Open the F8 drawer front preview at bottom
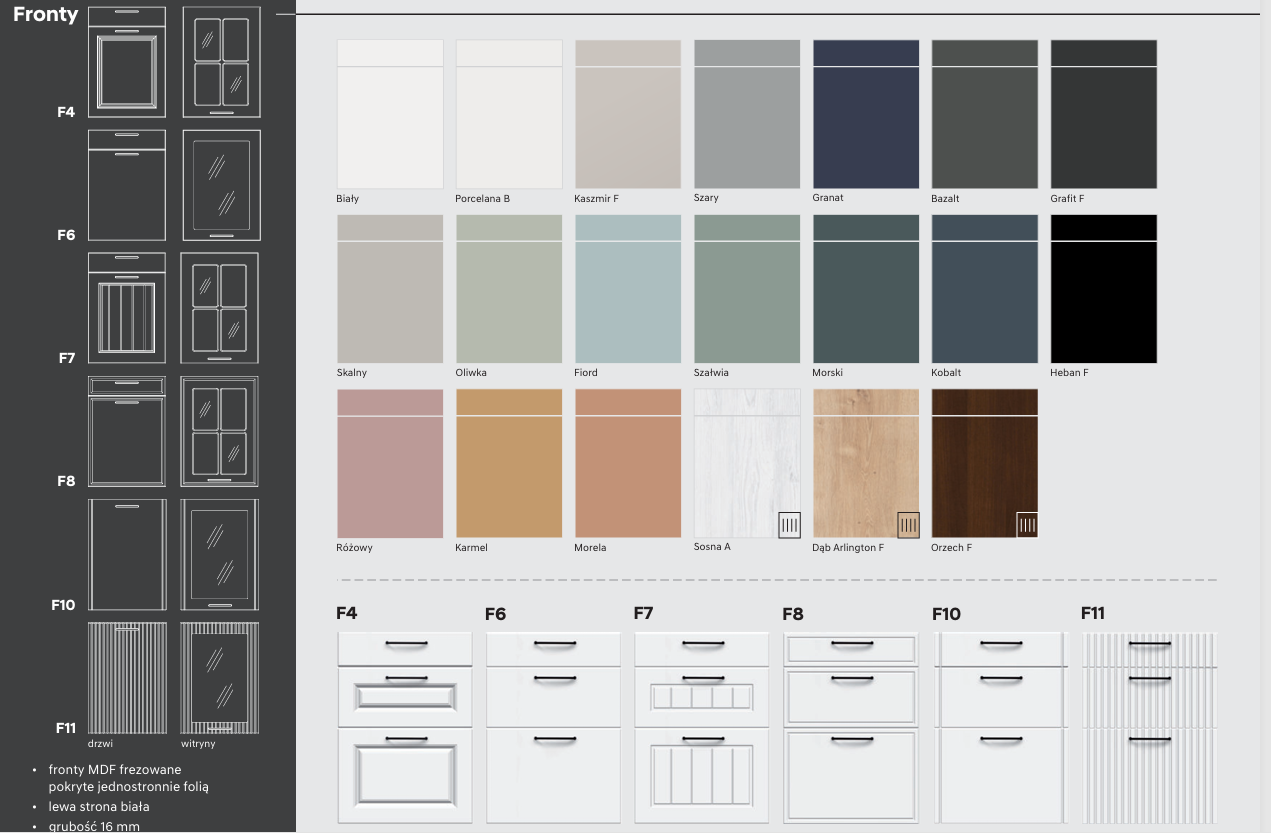 (x=851, y=728)
